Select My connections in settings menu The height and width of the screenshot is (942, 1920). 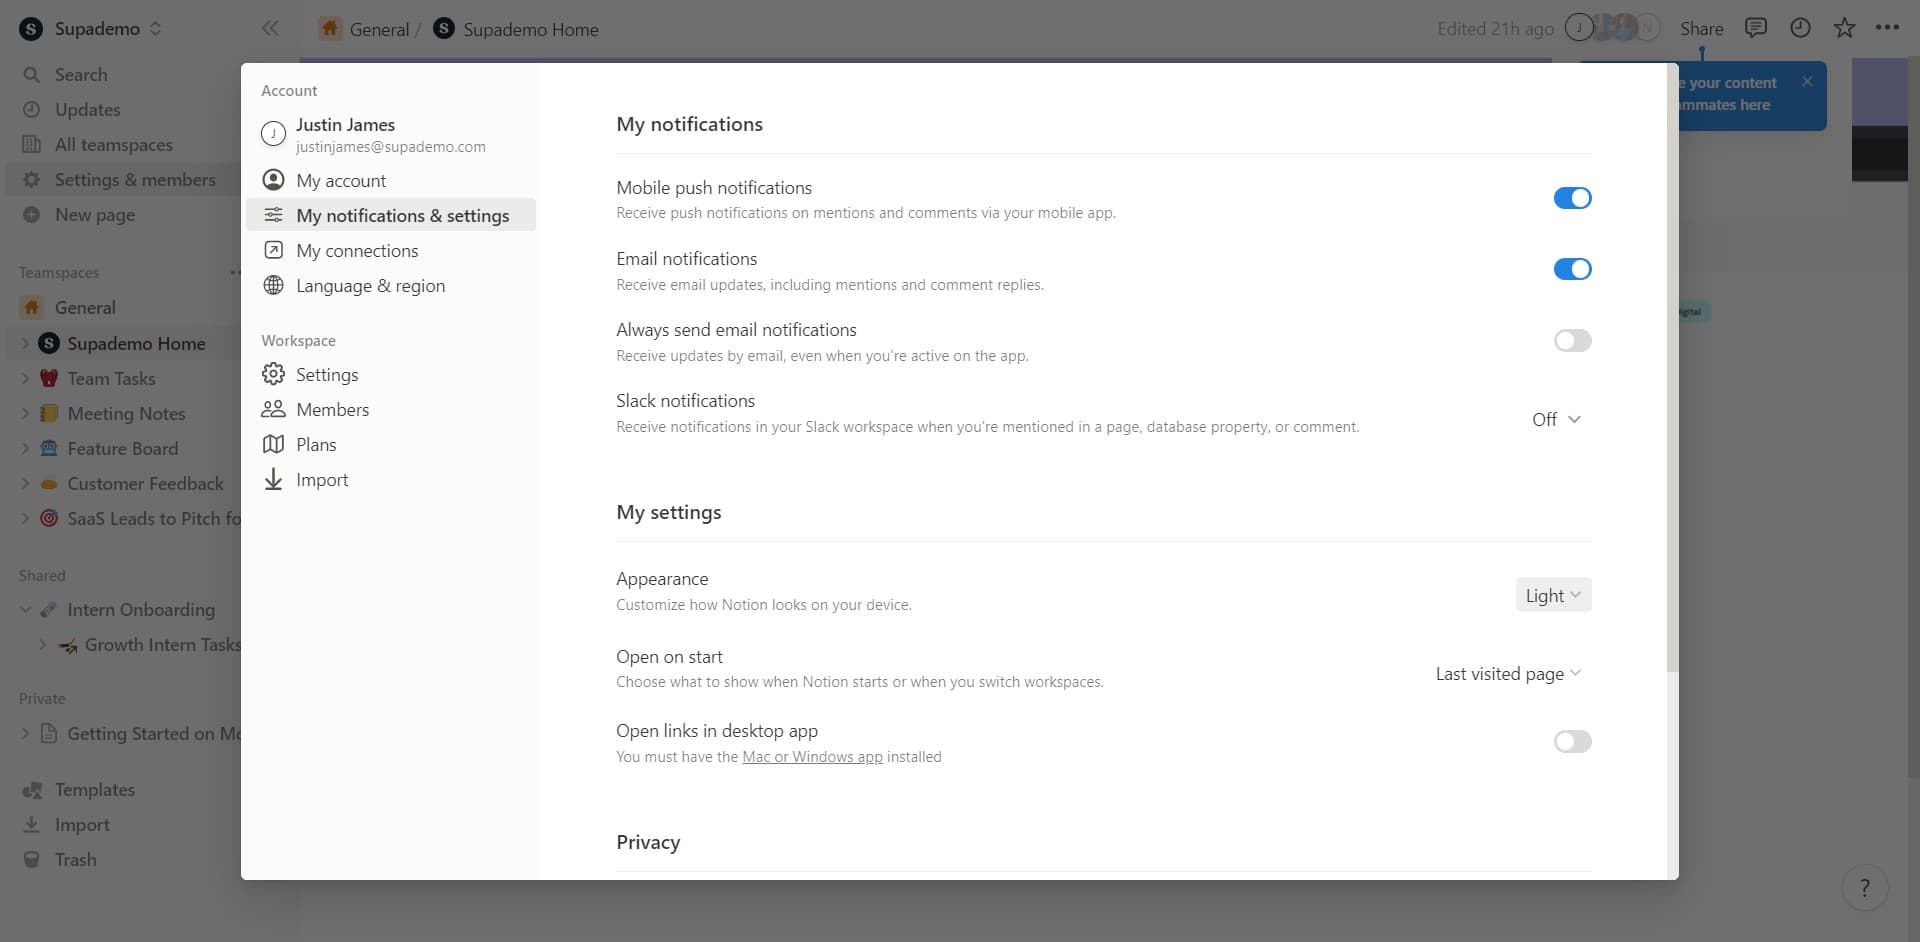click(x=357, y=251)
